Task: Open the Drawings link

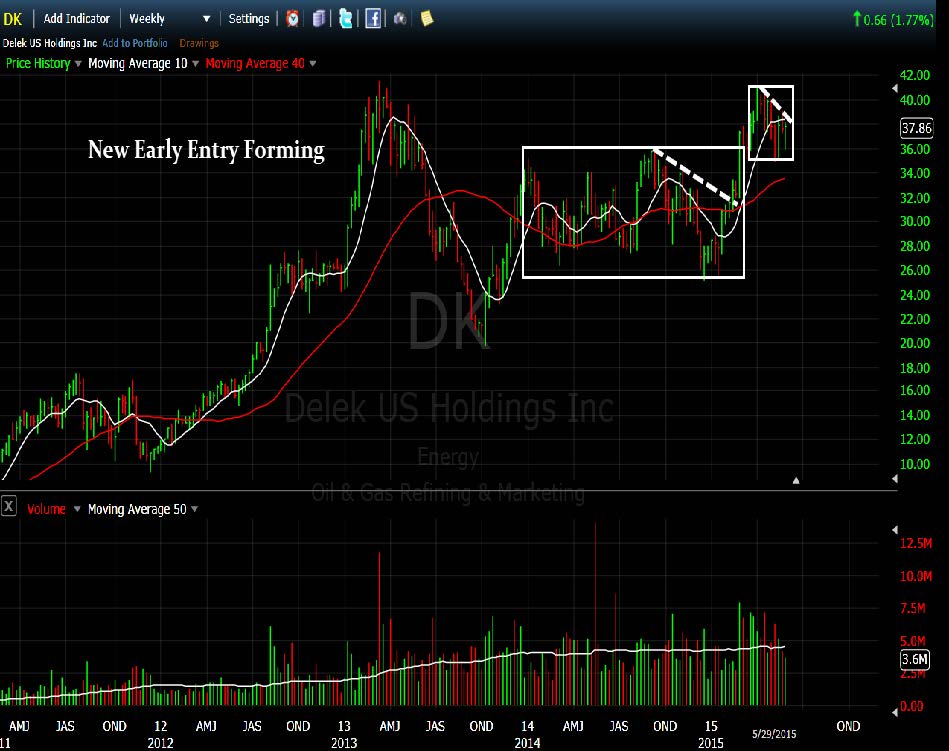Action: (199, 43)
